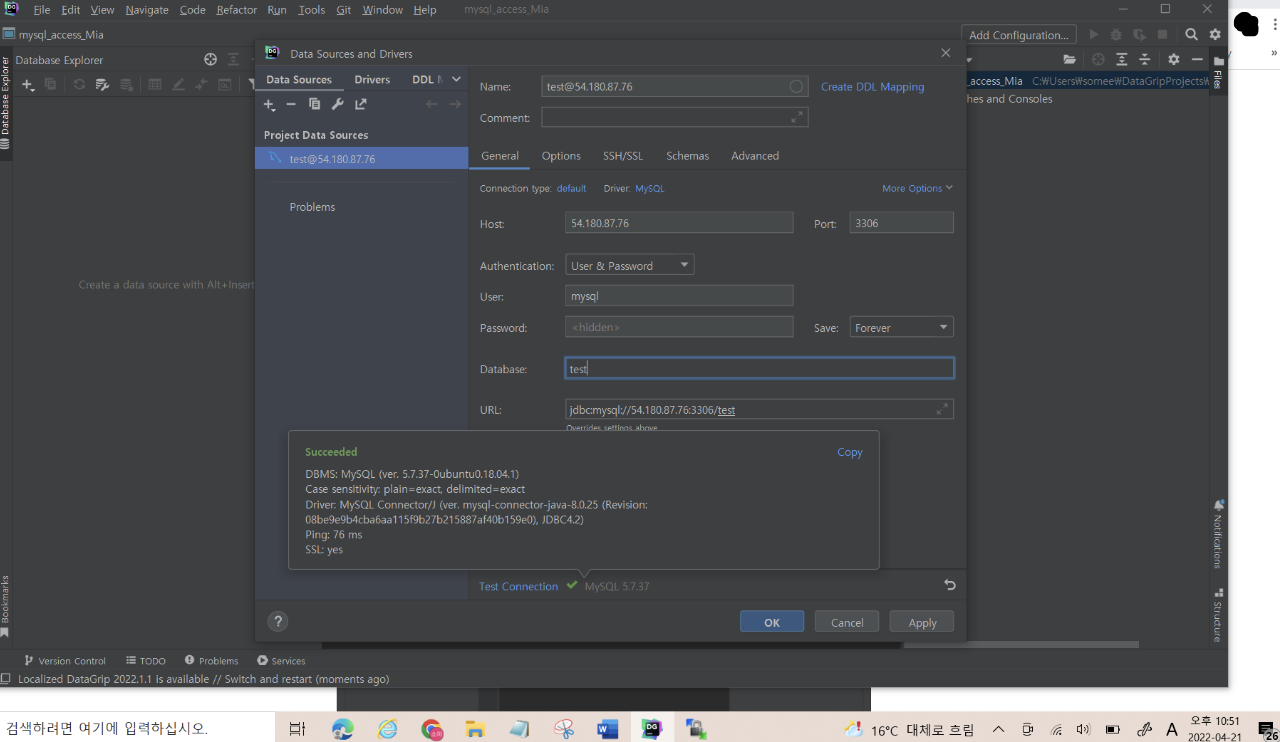This screenshot has height=742, width=1280.
Task: Switch to the Advanced tab
Action: [755, 156]
